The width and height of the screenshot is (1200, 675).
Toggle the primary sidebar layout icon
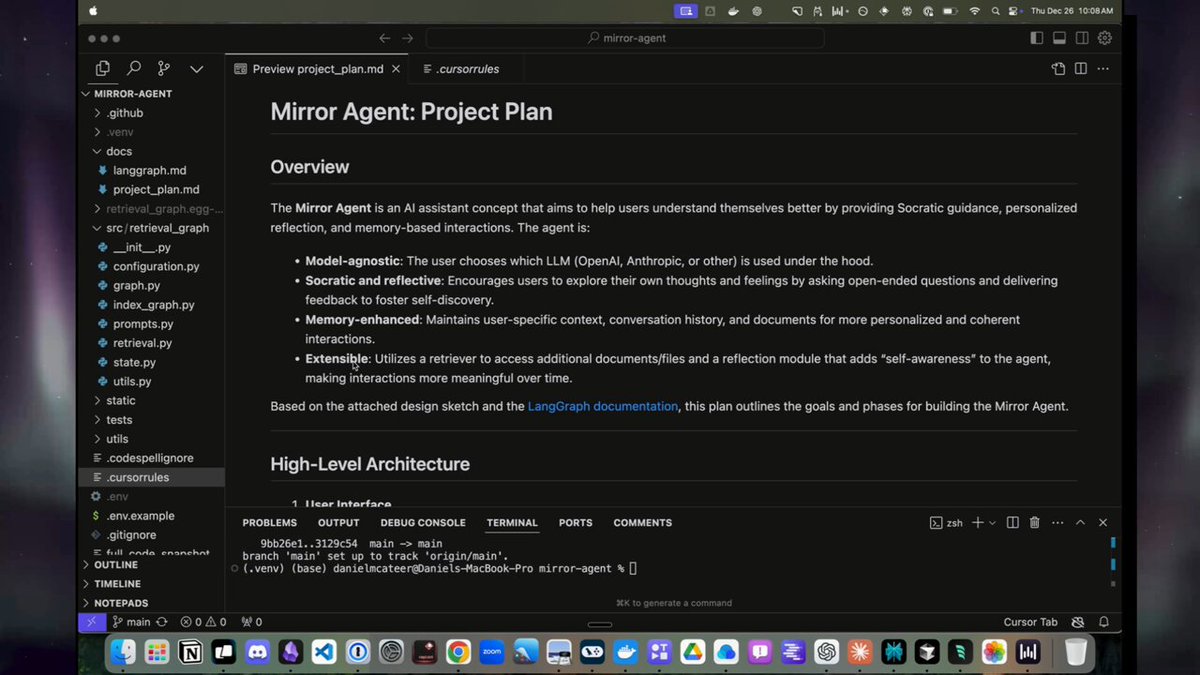pos(1036,38)
